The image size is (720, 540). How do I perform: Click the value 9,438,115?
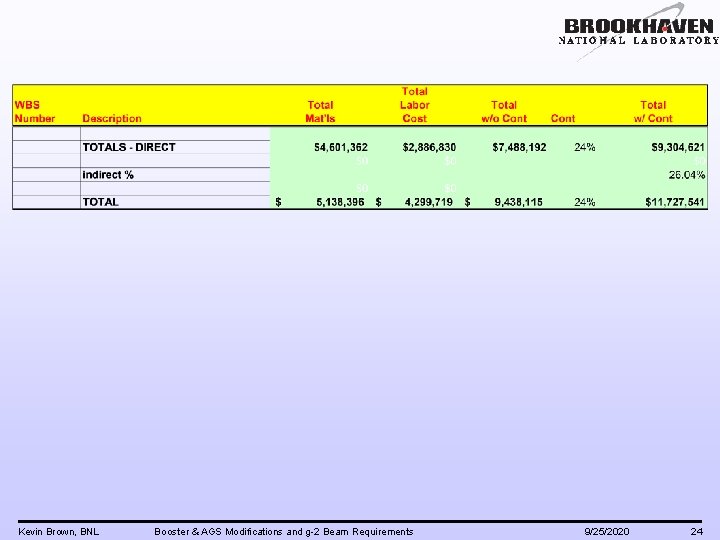518,202
